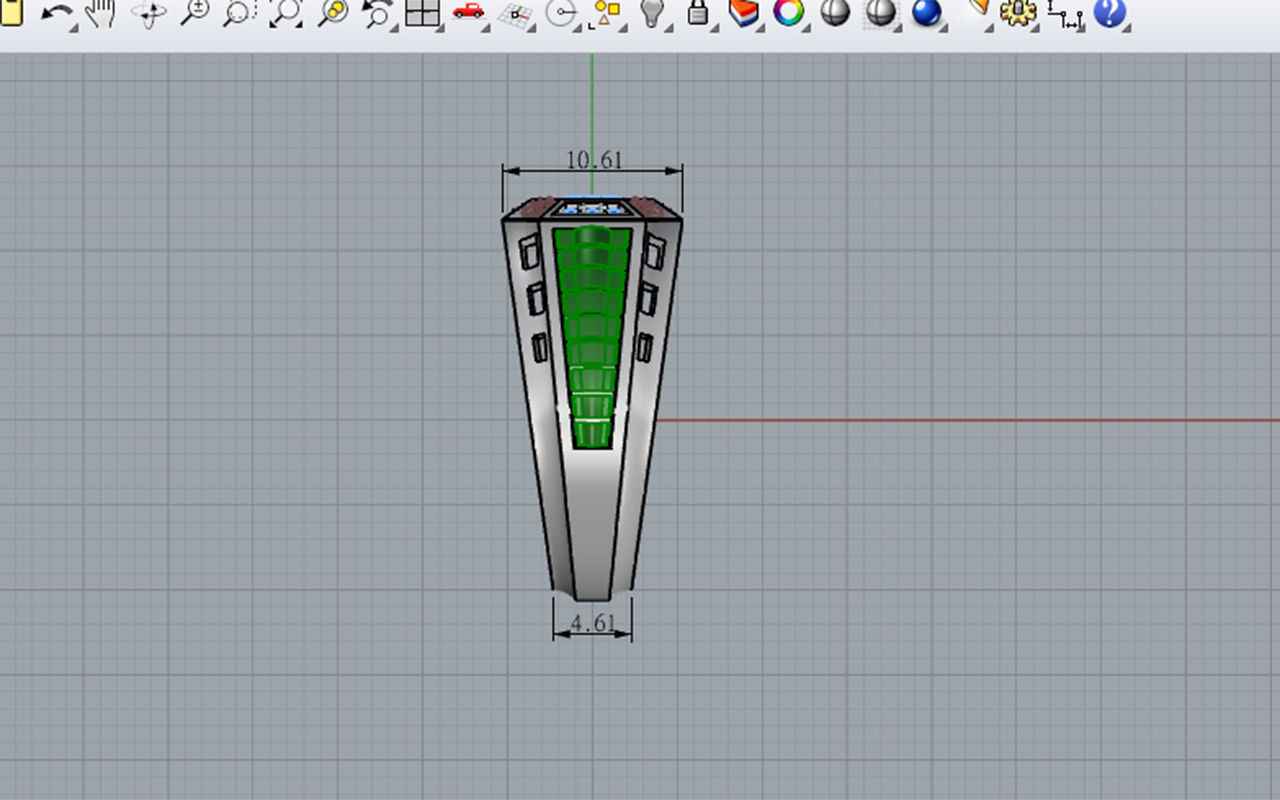
Task: Open the four-viewport layout icon
Action: (423, 13)
